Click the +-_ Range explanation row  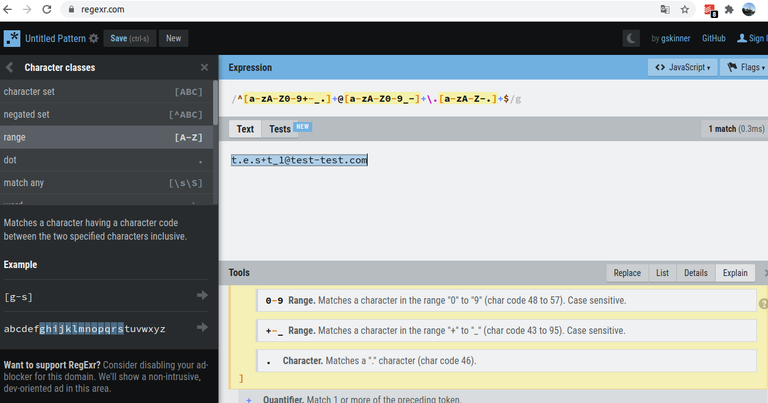click(506, 331)
